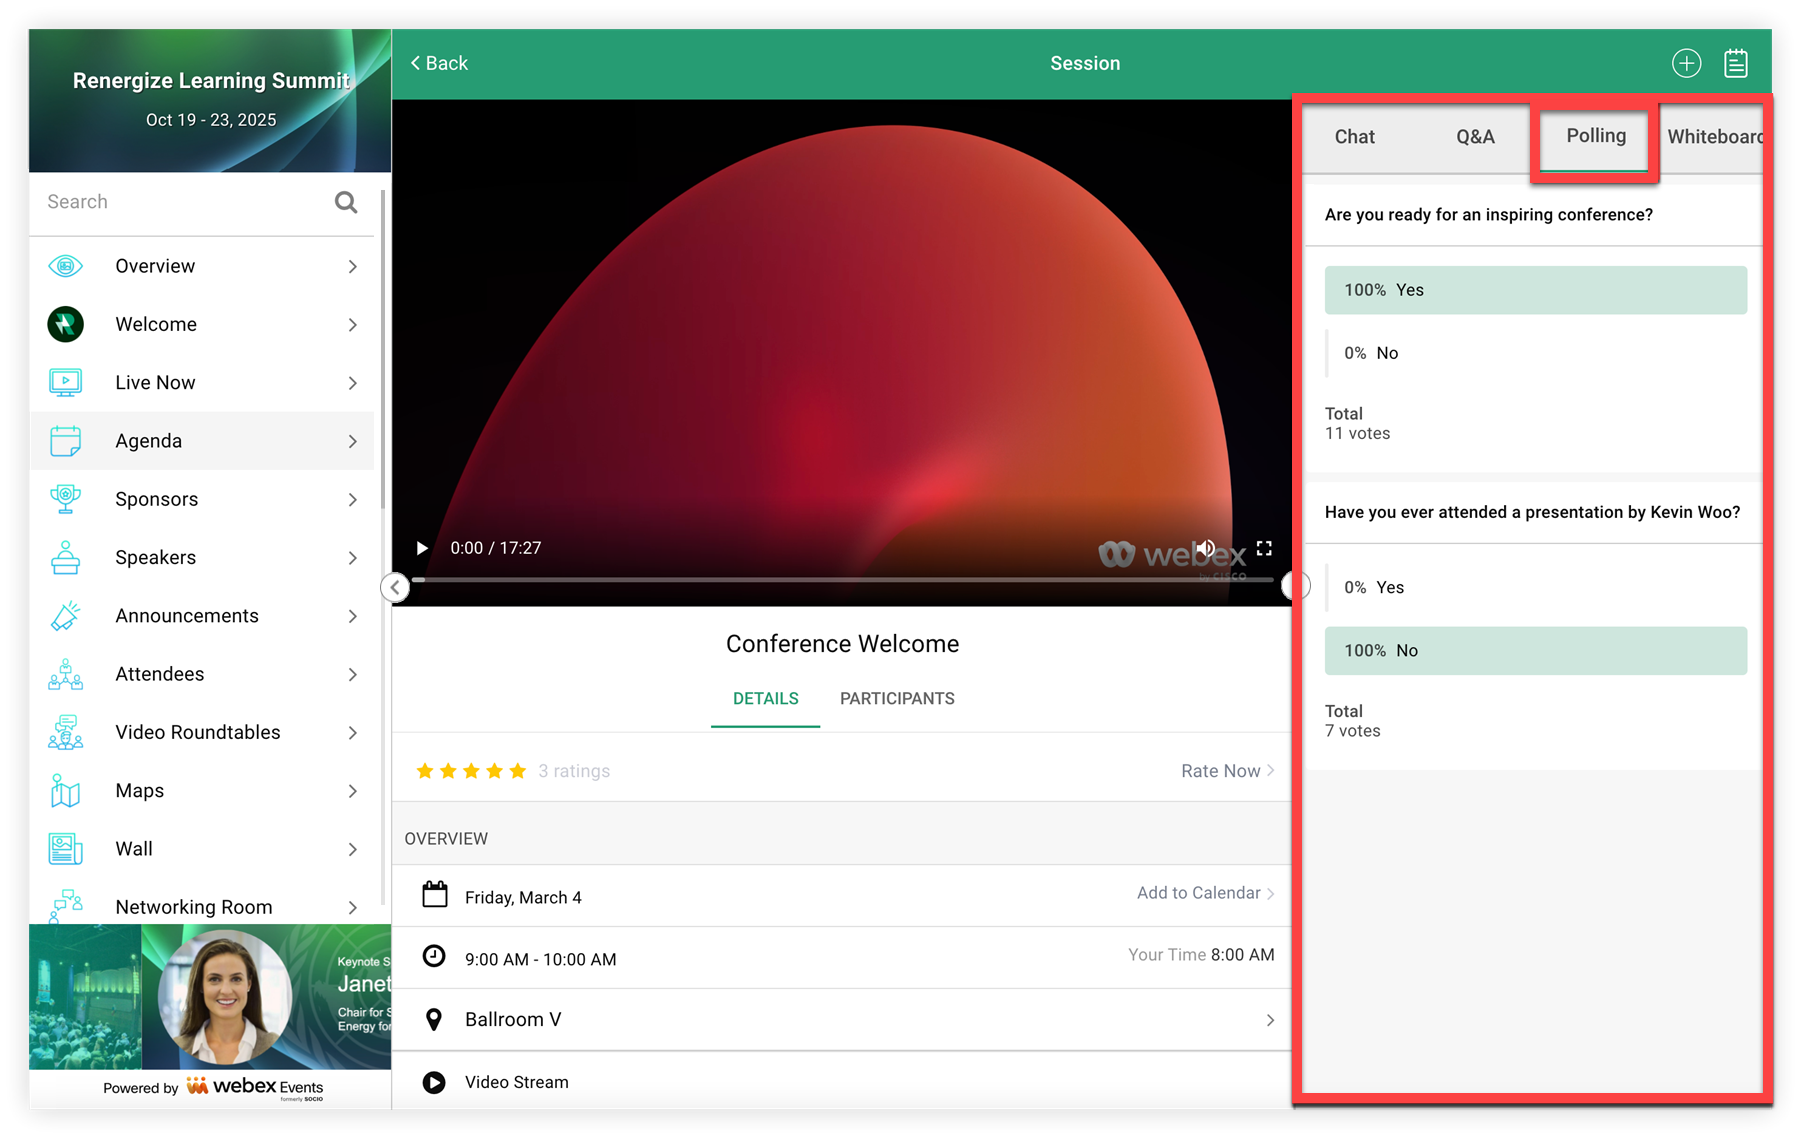1801x1139 pixels.
Task: Click the calendar icon beside Friday, March 4
Action: (x=434, y=894)
